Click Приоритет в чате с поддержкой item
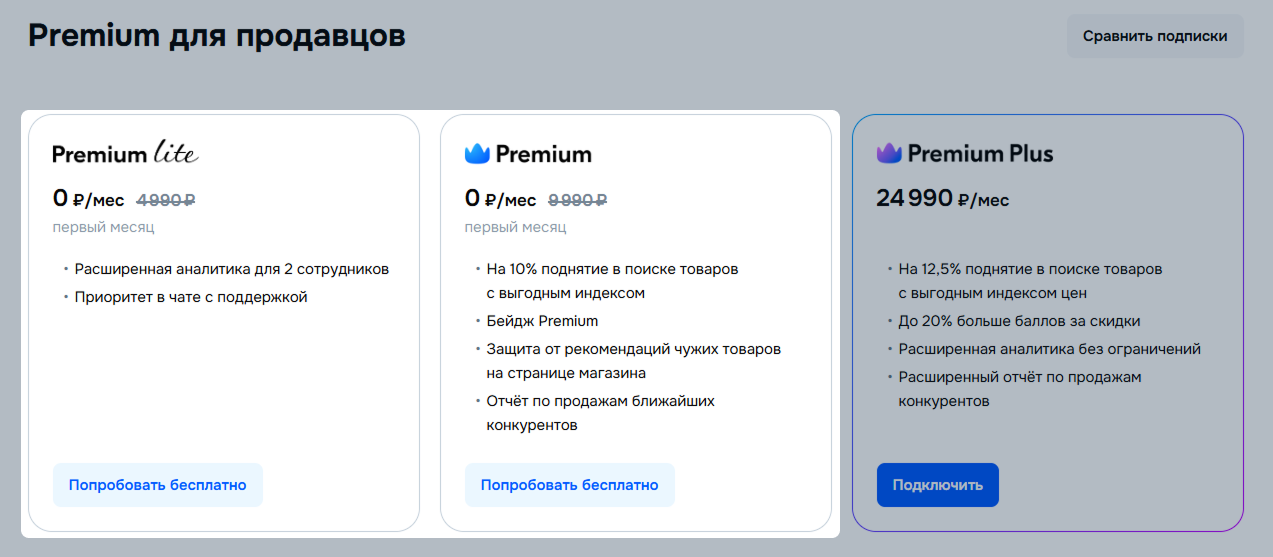 click(x=191, y=297)
